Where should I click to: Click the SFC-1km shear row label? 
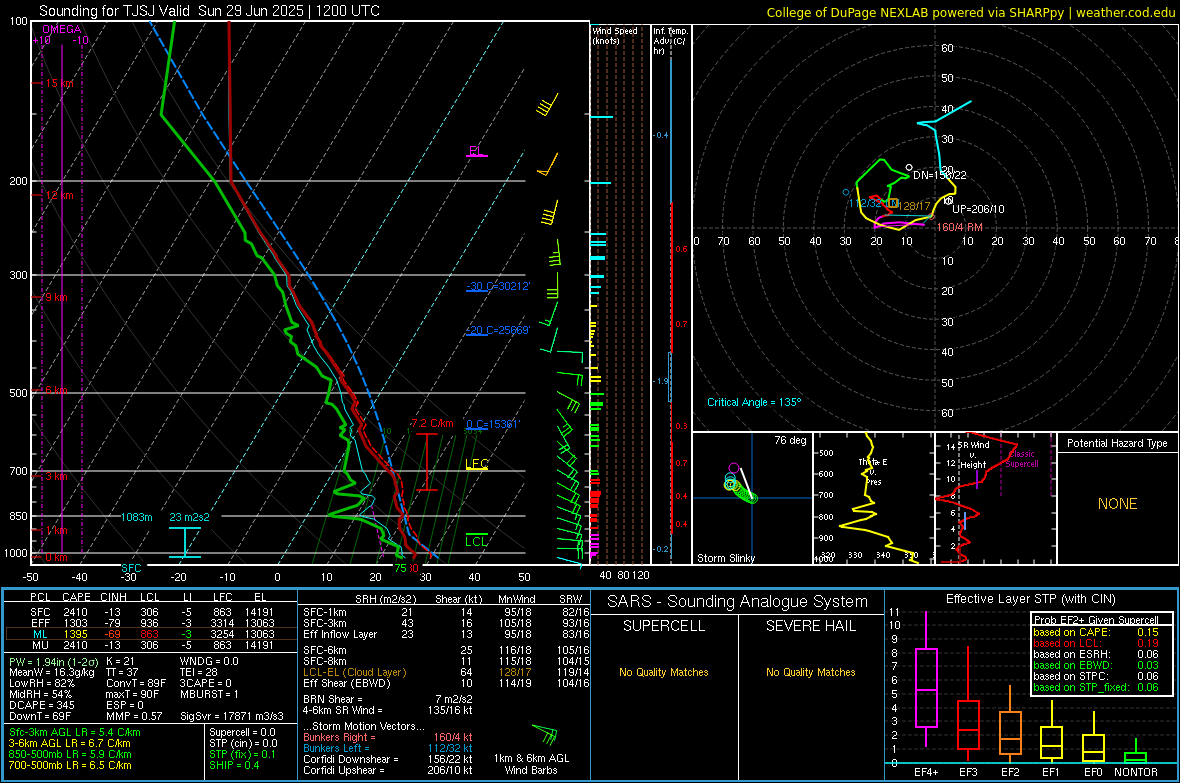pos(324,612)
